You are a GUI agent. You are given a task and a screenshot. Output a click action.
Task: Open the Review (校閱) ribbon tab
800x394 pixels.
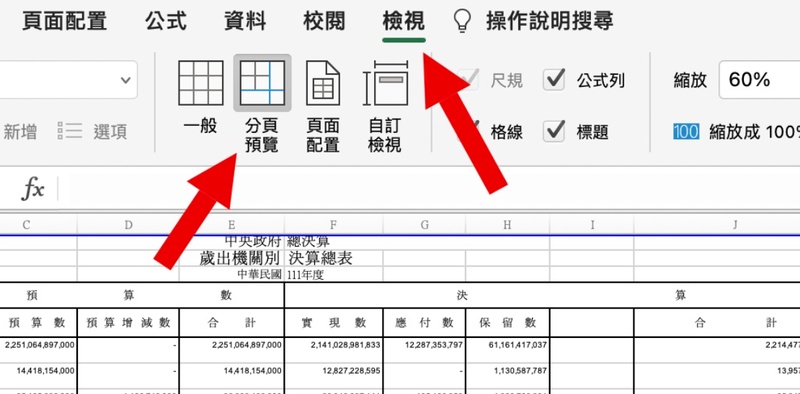(x=324, y=21)
